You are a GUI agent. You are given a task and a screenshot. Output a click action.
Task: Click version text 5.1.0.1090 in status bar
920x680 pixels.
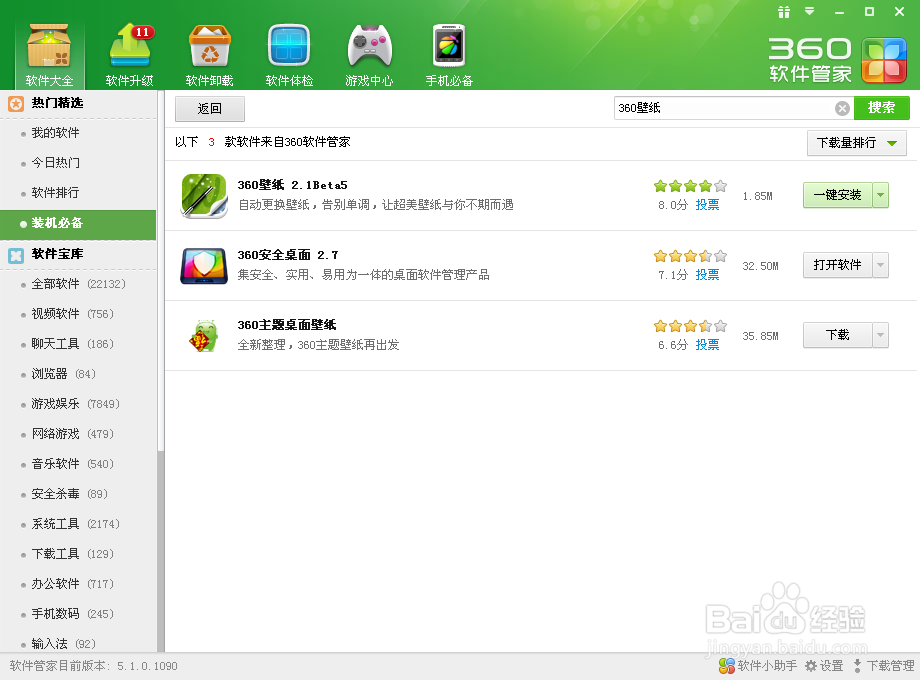(147, 667)
